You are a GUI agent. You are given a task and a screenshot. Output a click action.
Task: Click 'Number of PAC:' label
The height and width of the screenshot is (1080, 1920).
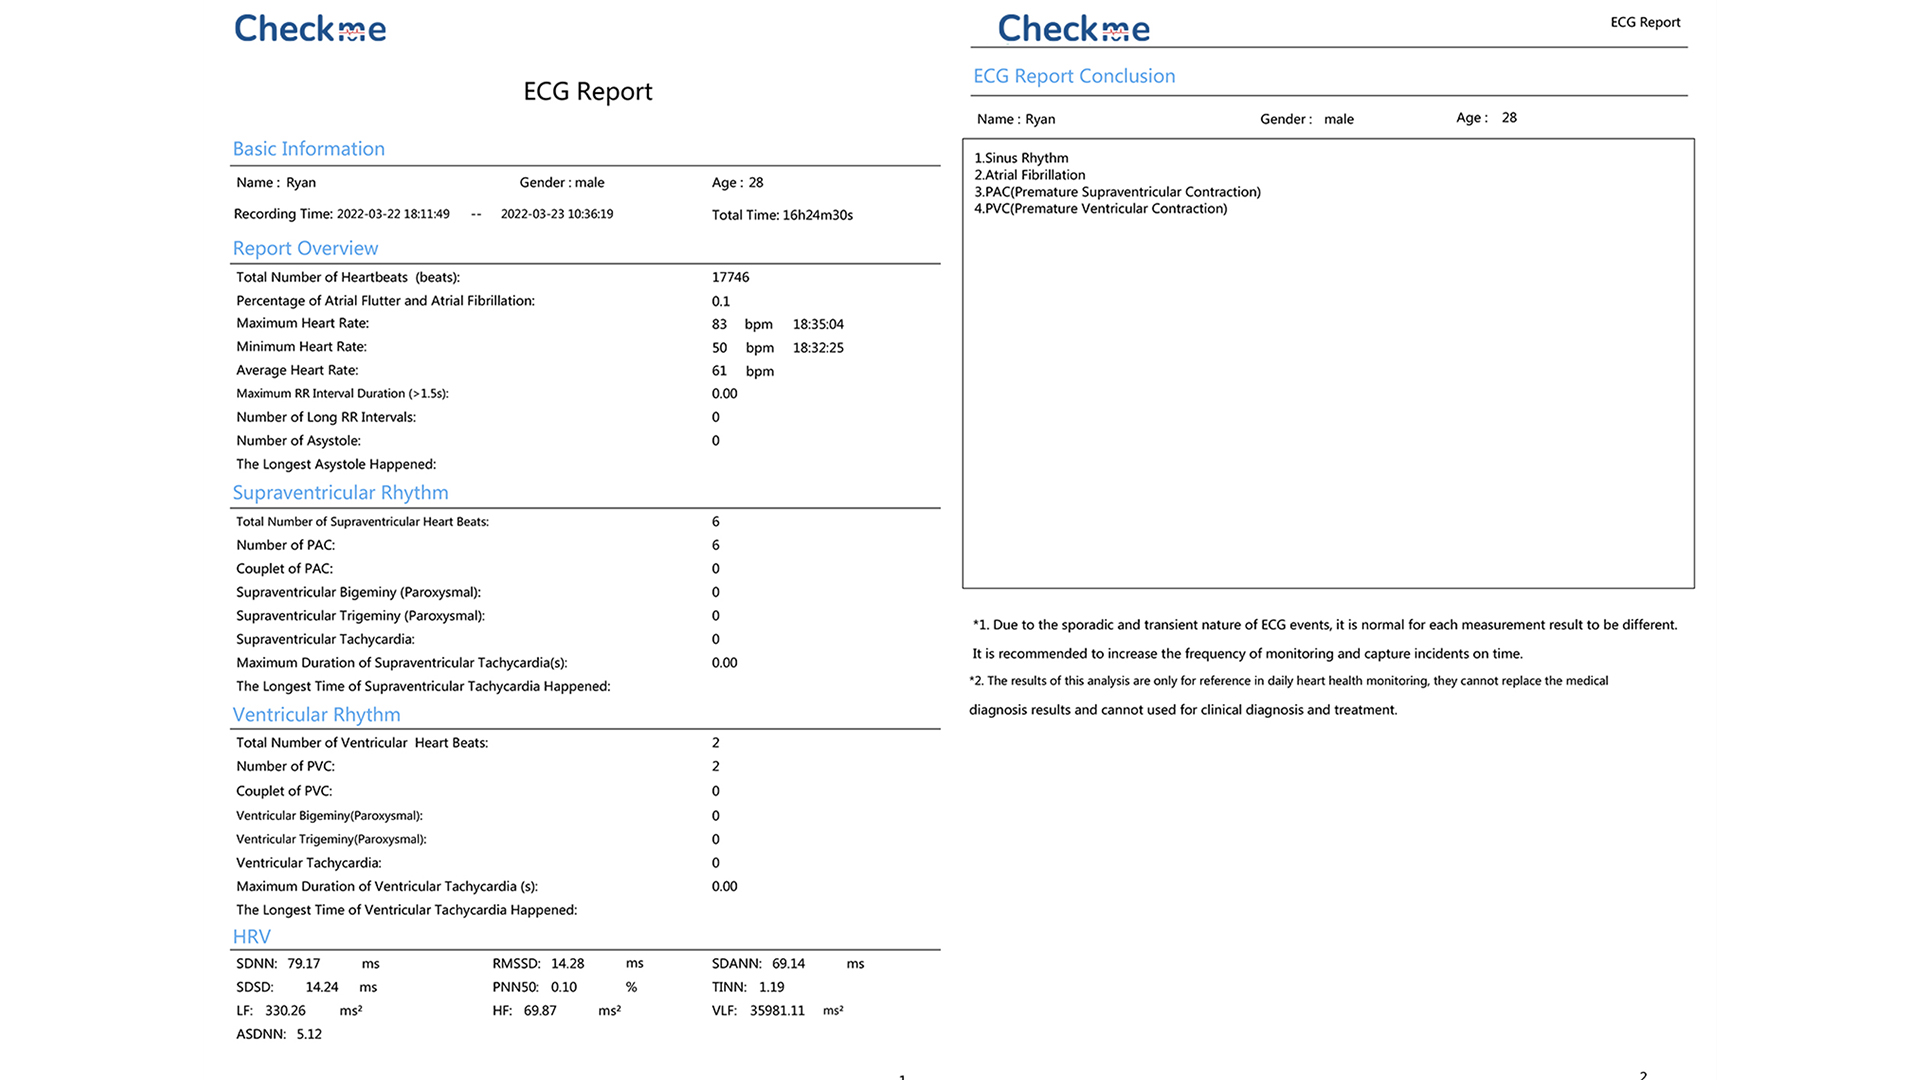[x=286, y=545]
